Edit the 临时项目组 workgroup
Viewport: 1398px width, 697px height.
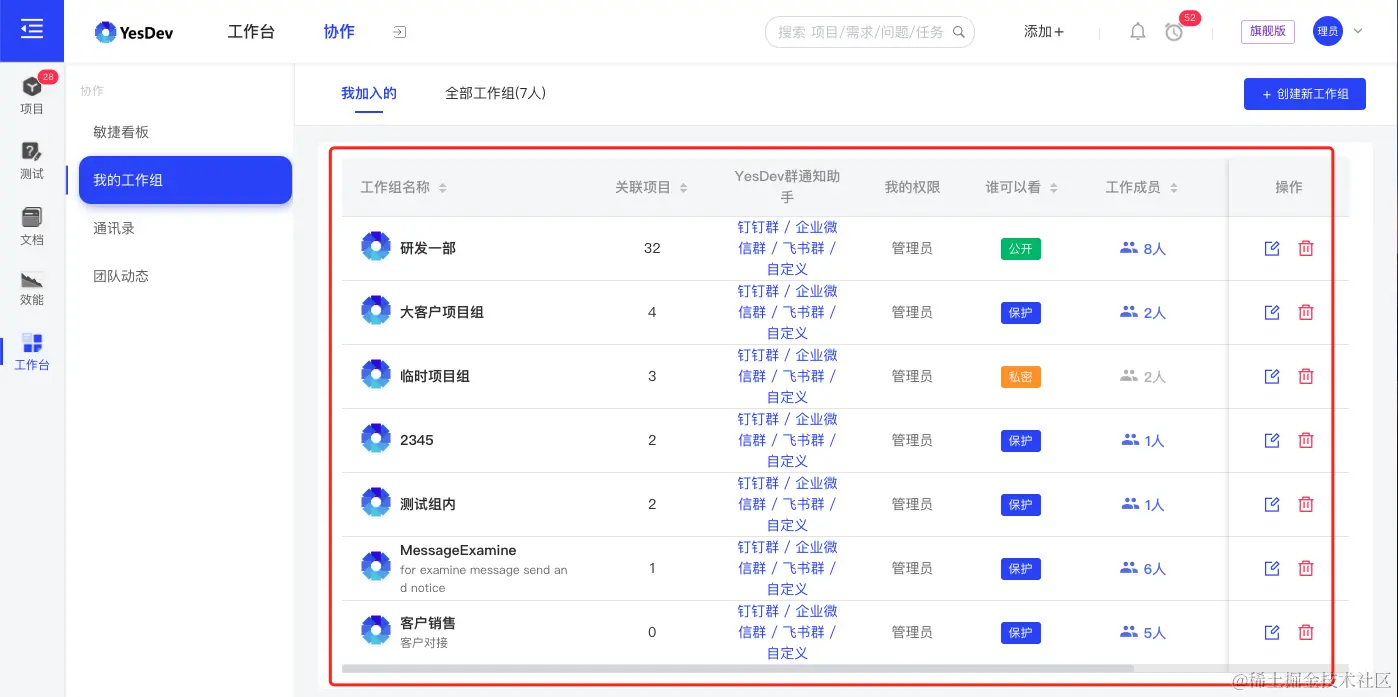point(1272,376)
